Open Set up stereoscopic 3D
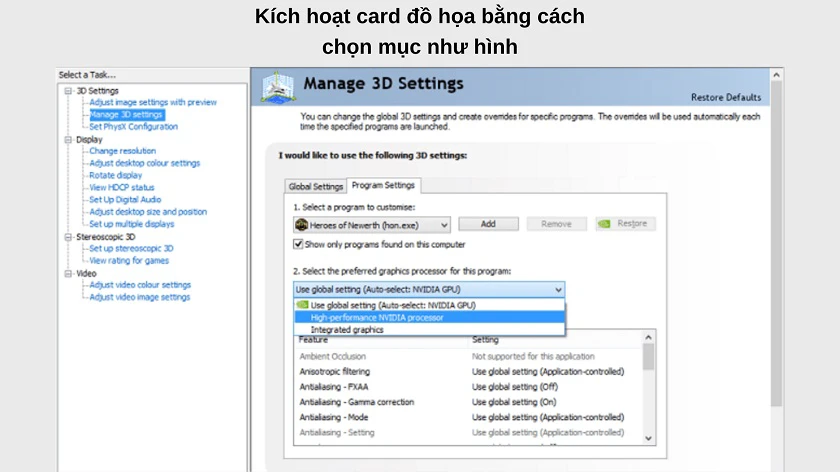Screen dimensions: 840x472 point(131,249)
